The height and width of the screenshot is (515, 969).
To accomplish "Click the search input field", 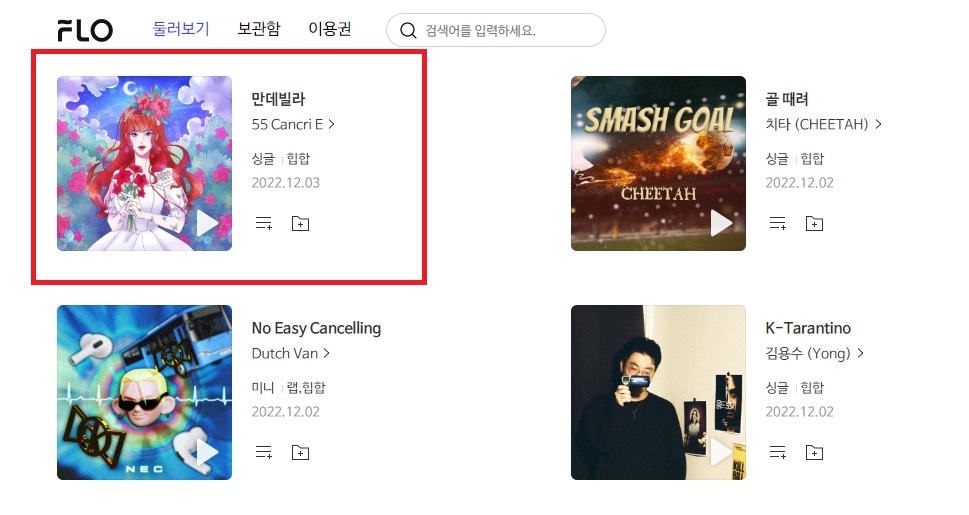I will click(x=496, y=30).
